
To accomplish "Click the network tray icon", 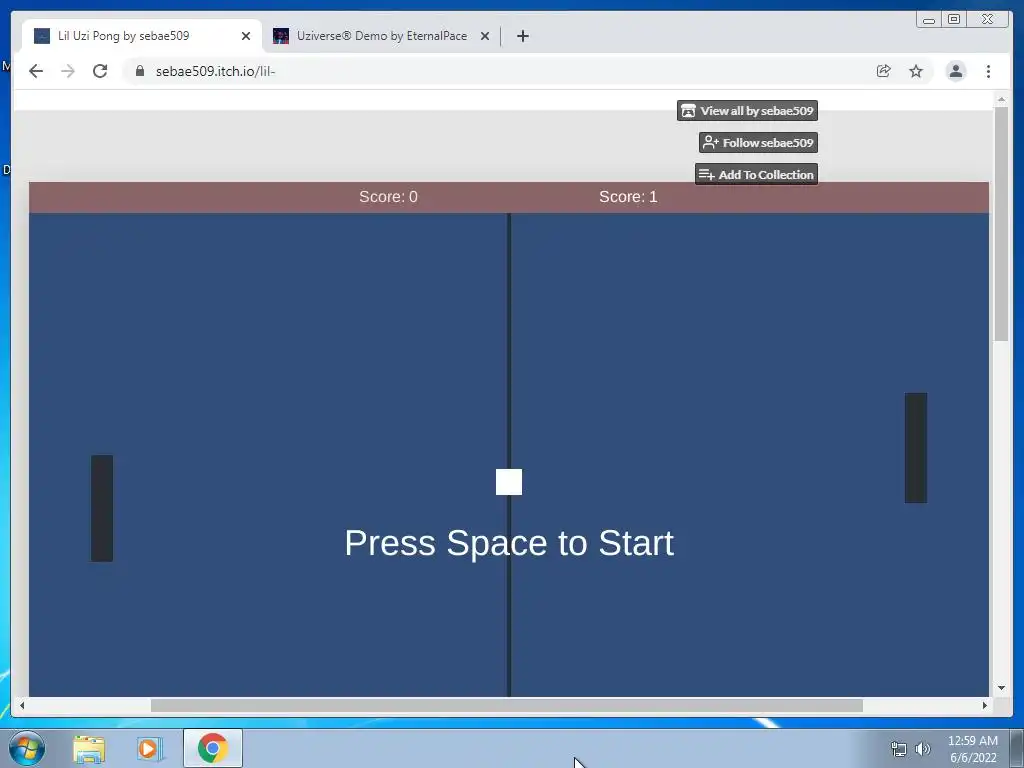I will [899, 749].
